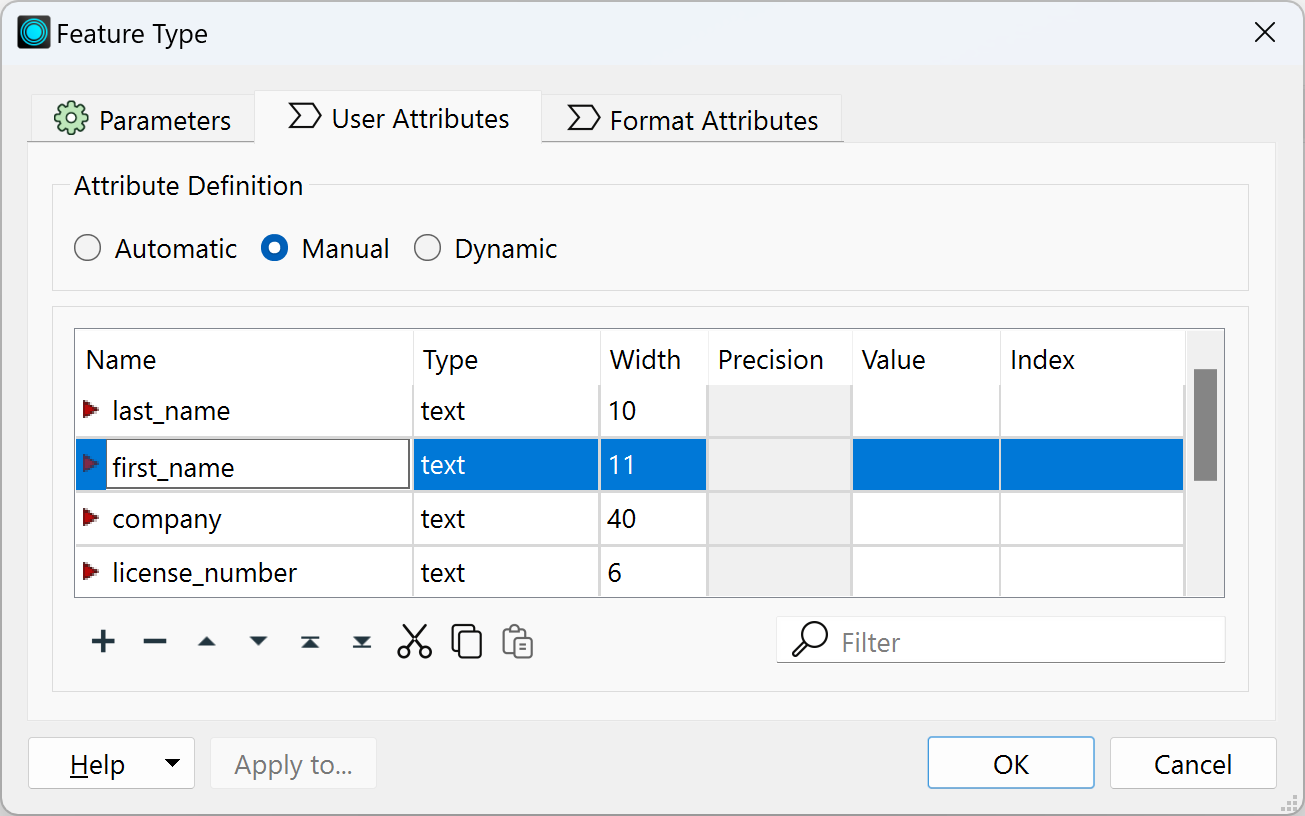Confirm changes with OK
Screen dimensions: 1305x816
(1010, 763)
